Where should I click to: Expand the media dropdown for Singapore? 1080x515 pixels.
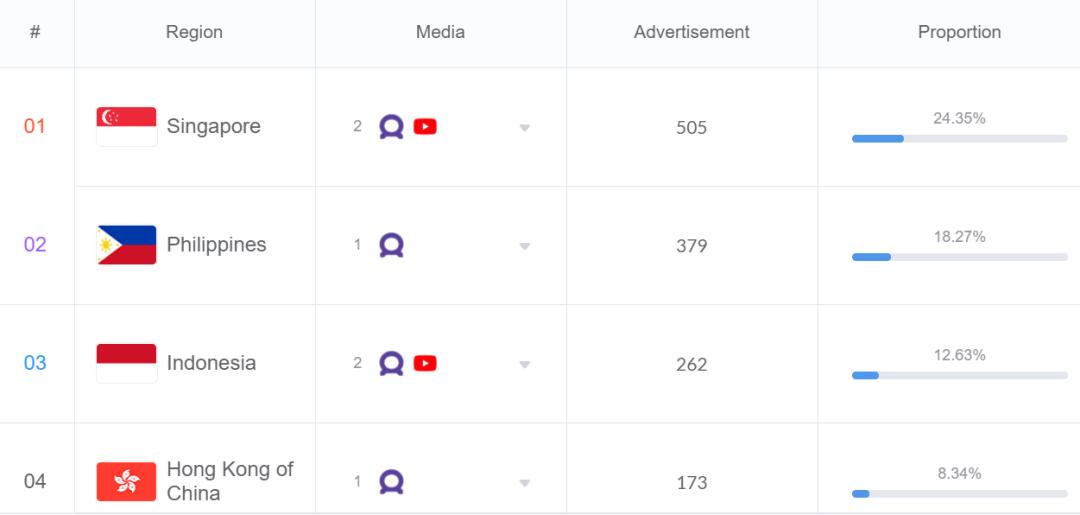click(x=525, y=128)
